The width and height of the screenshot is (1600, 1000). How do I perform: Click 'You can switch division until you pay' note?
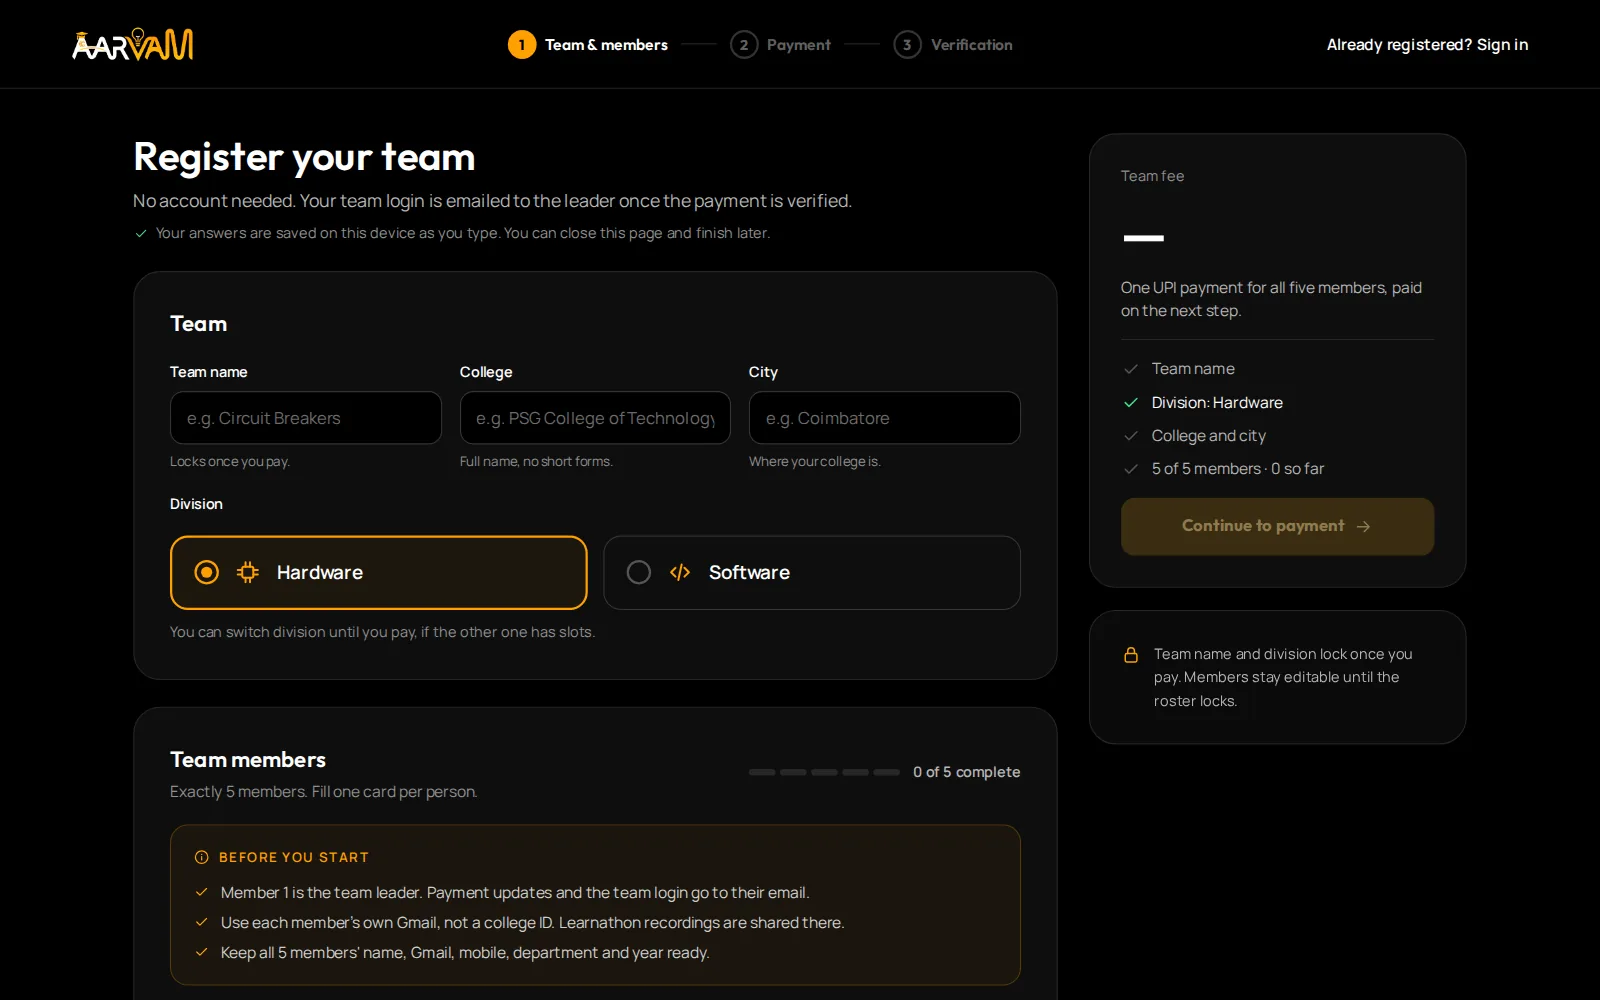[382, 632]
